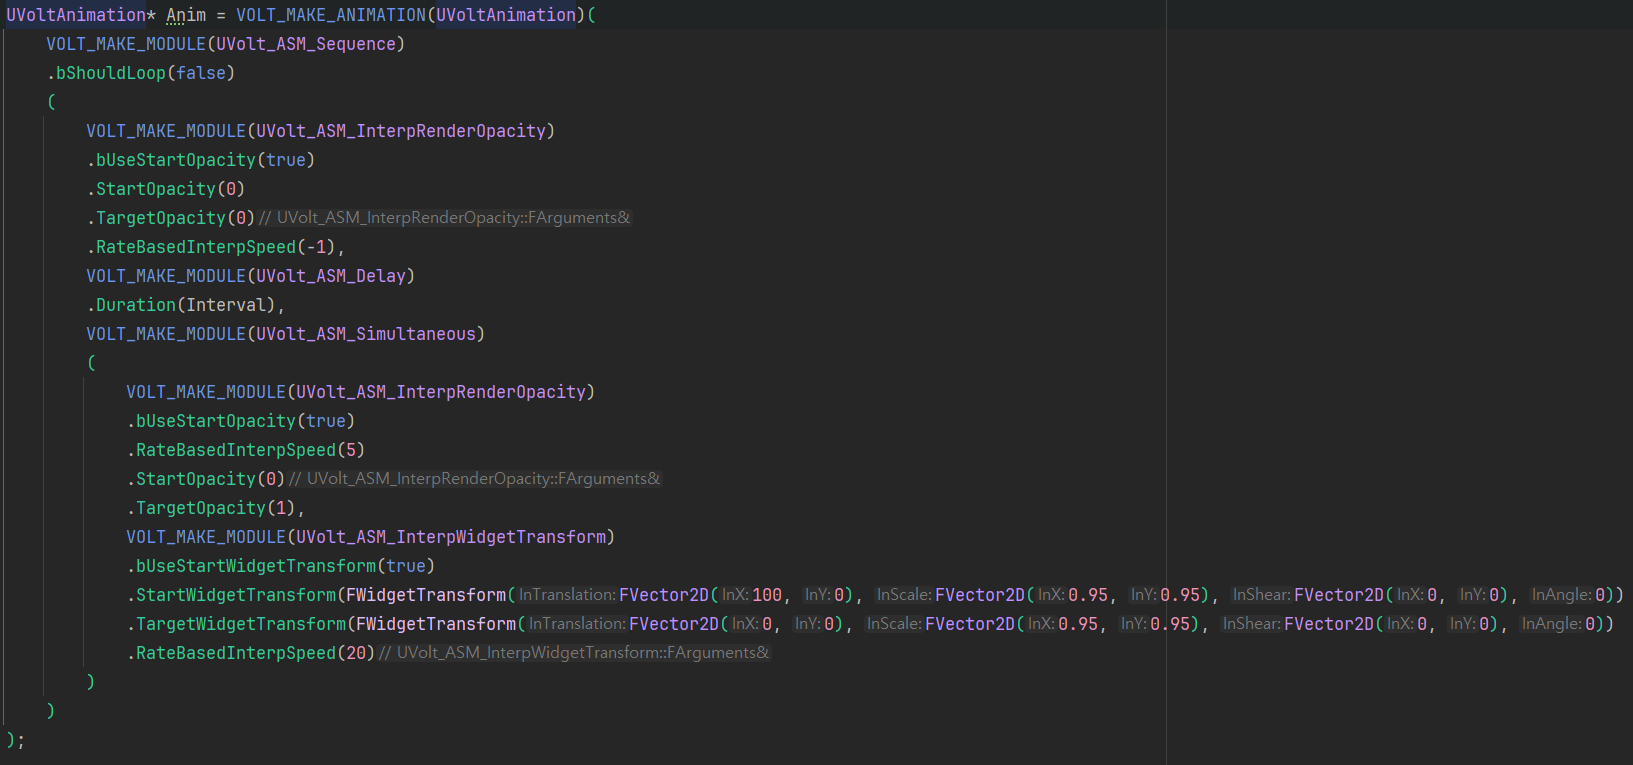Click the StartOpacity(0) call with FArguments hint
The image size is (1633, 765).
(x=196, y=479)
